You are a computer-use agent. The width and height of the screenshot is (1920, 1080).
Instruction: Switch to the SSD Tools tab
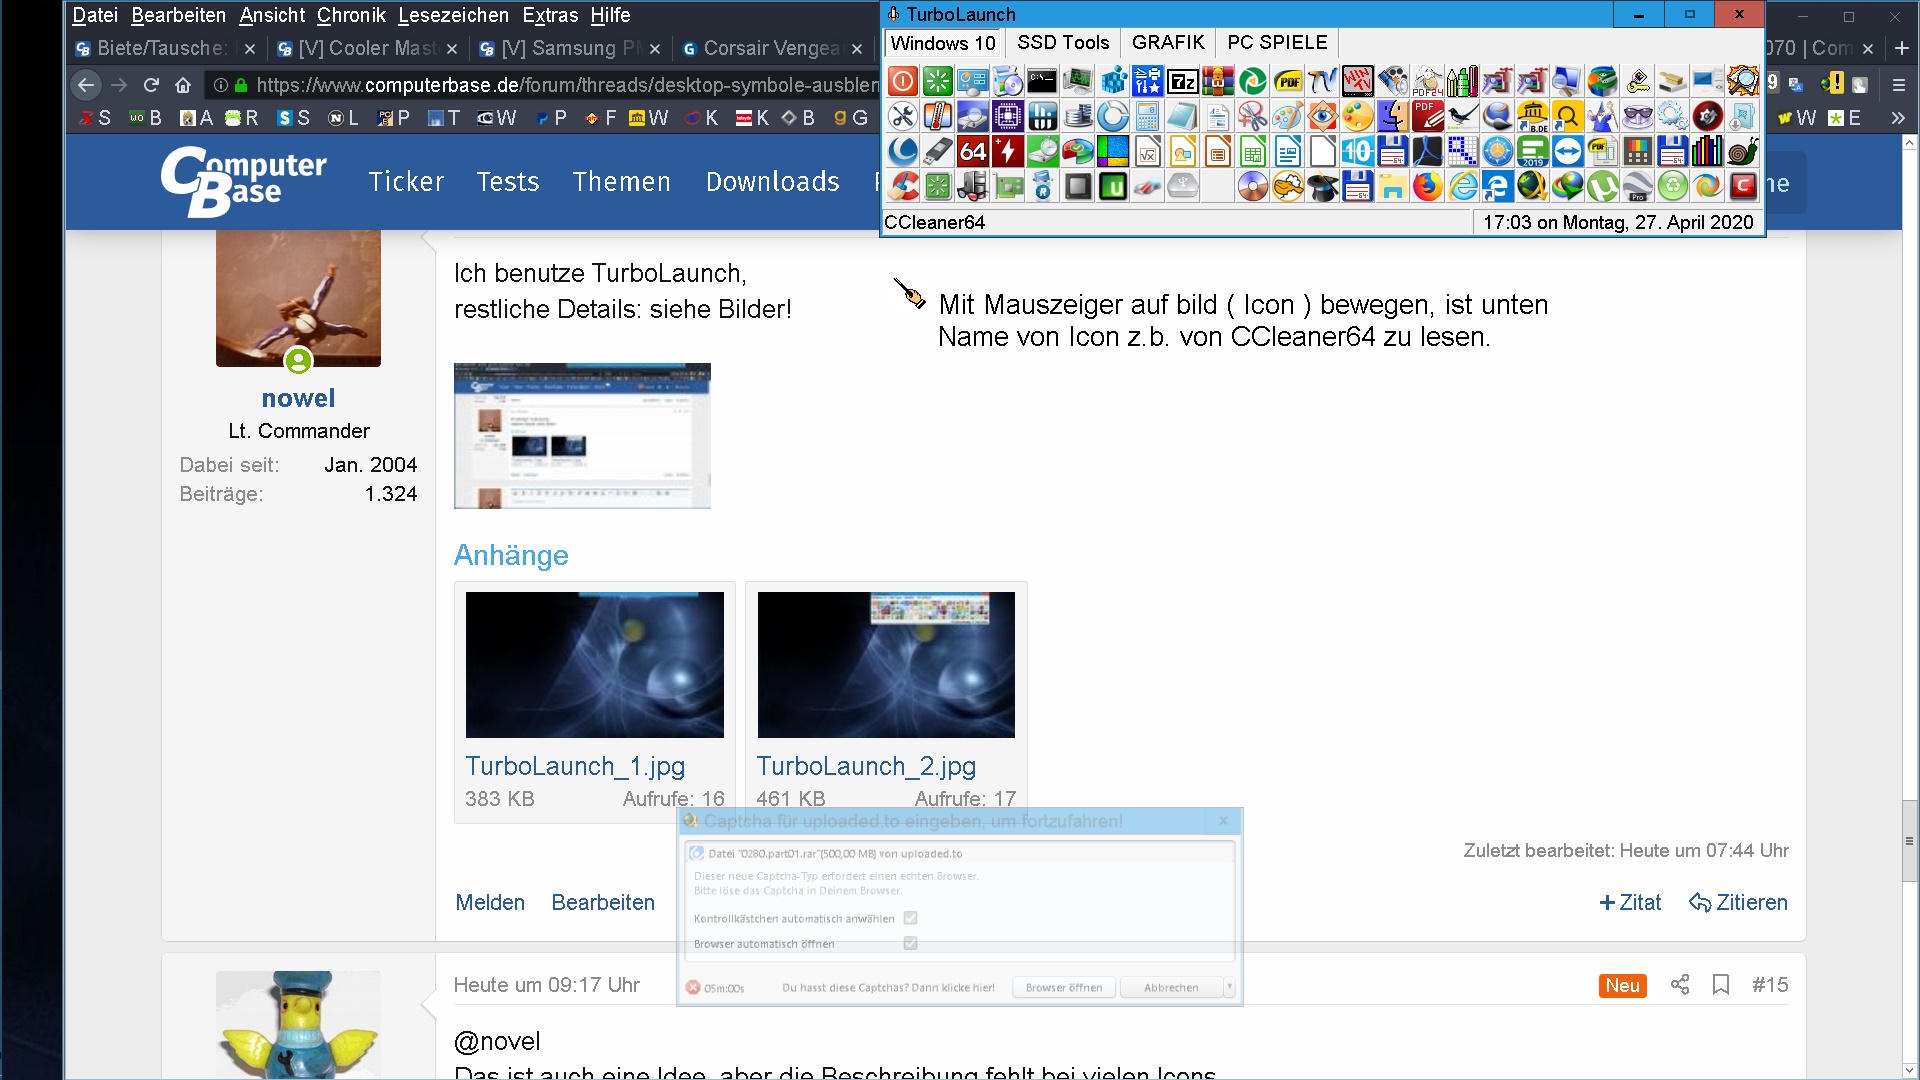click(1062, 43)
